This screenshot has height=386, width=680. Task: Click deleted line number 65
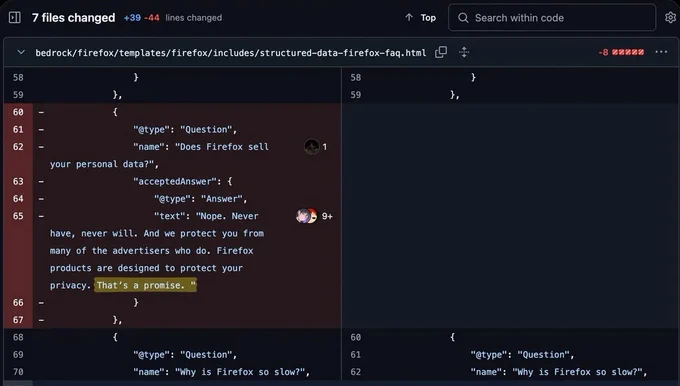pyautogui.click(x=18, y=216)
